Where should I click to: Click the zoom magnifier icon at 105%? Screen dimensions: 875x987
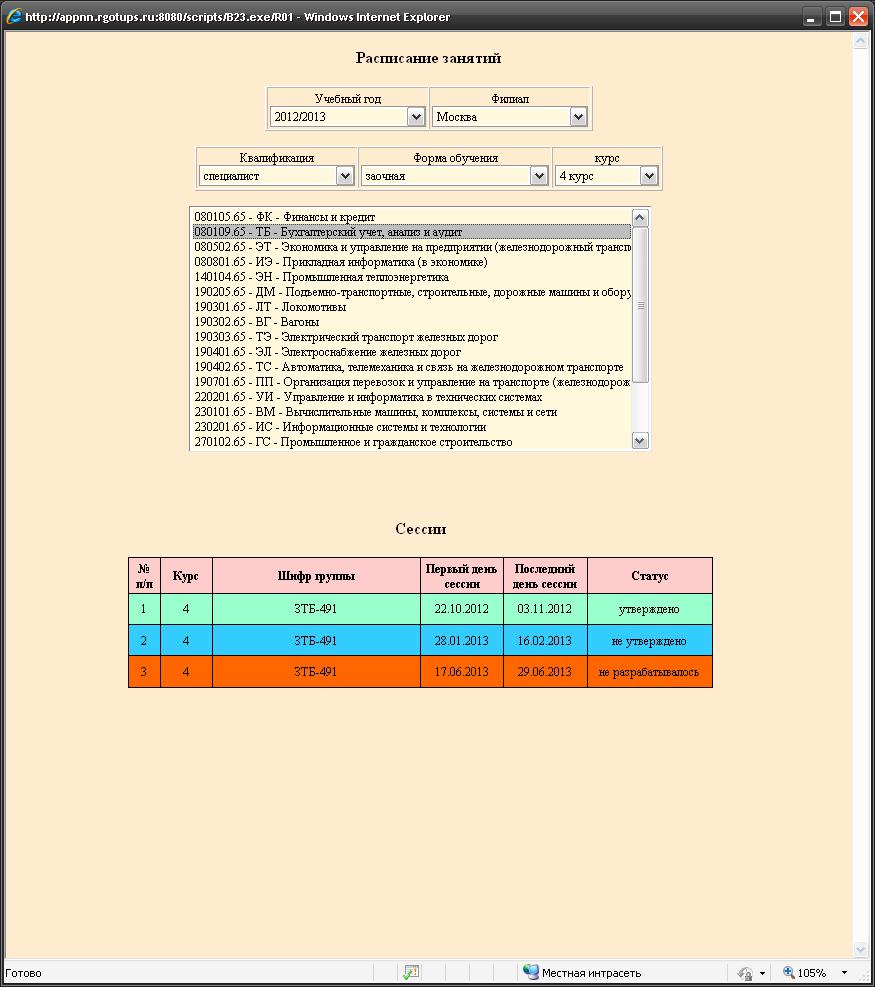(788, 972)
